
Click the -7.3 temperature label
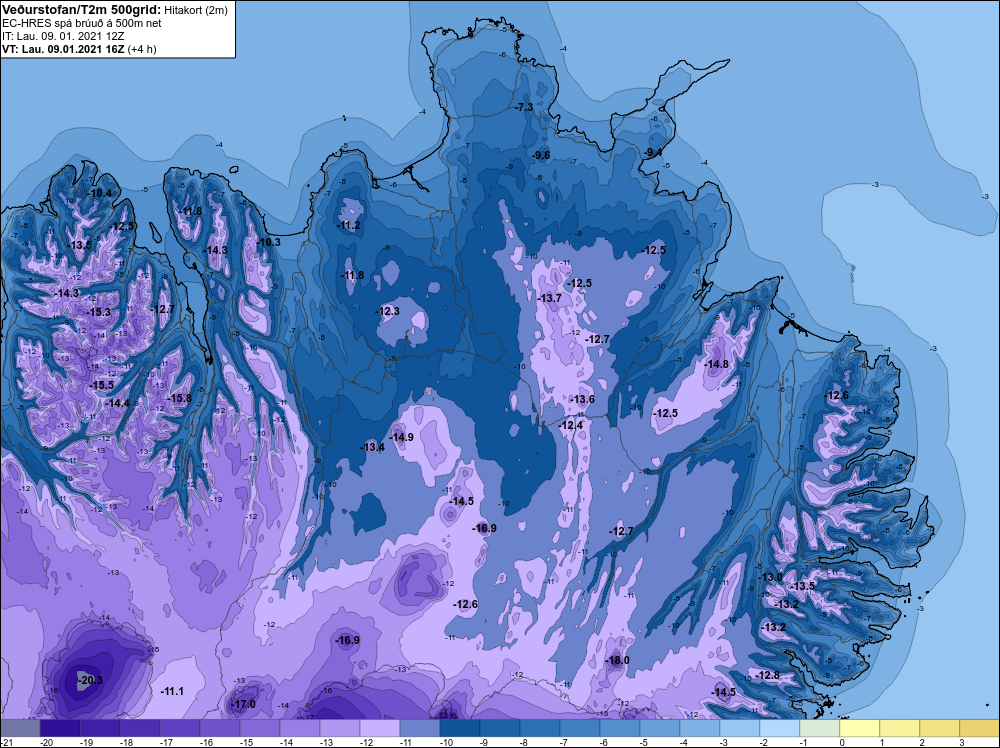(x=524, y=107)
